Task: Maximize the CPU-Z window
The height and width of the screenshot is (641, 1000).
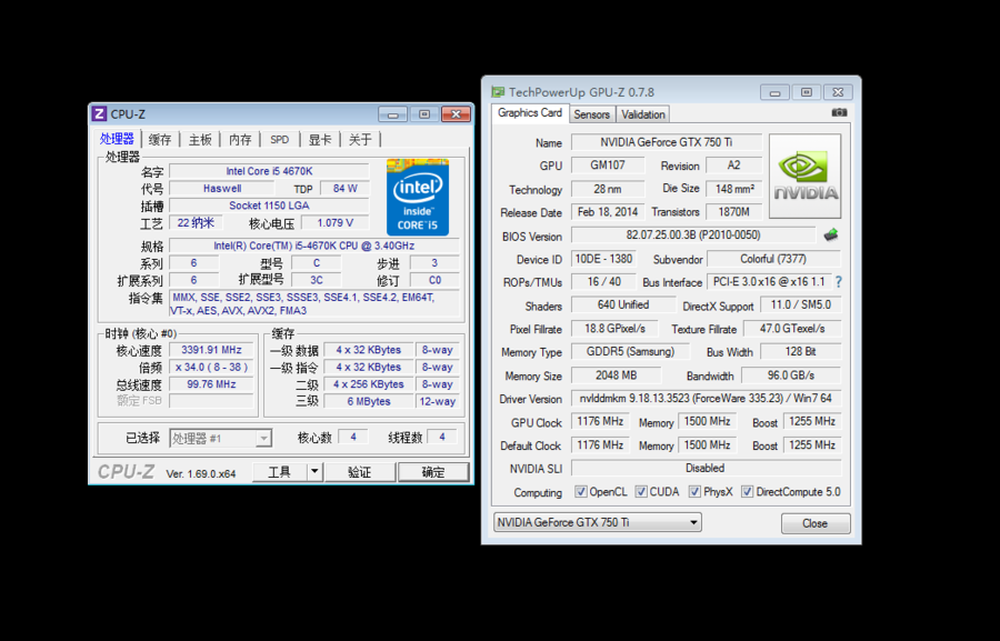Action: [x=424, y=115]
